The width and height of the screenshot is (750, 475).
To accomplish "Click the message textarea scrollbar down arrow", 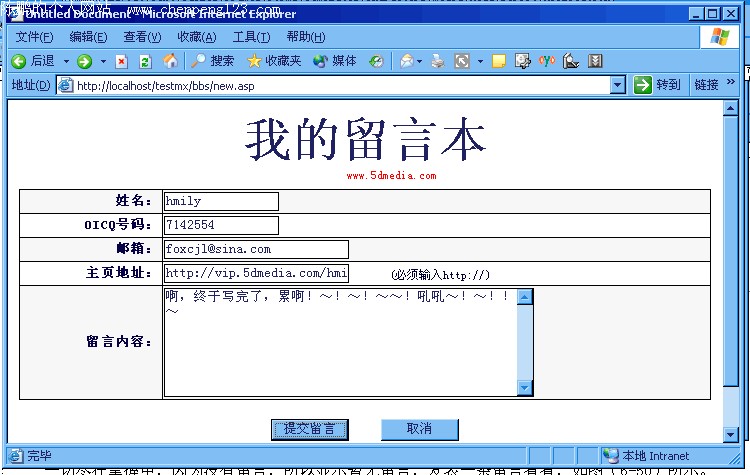I will tap(525, 387).
